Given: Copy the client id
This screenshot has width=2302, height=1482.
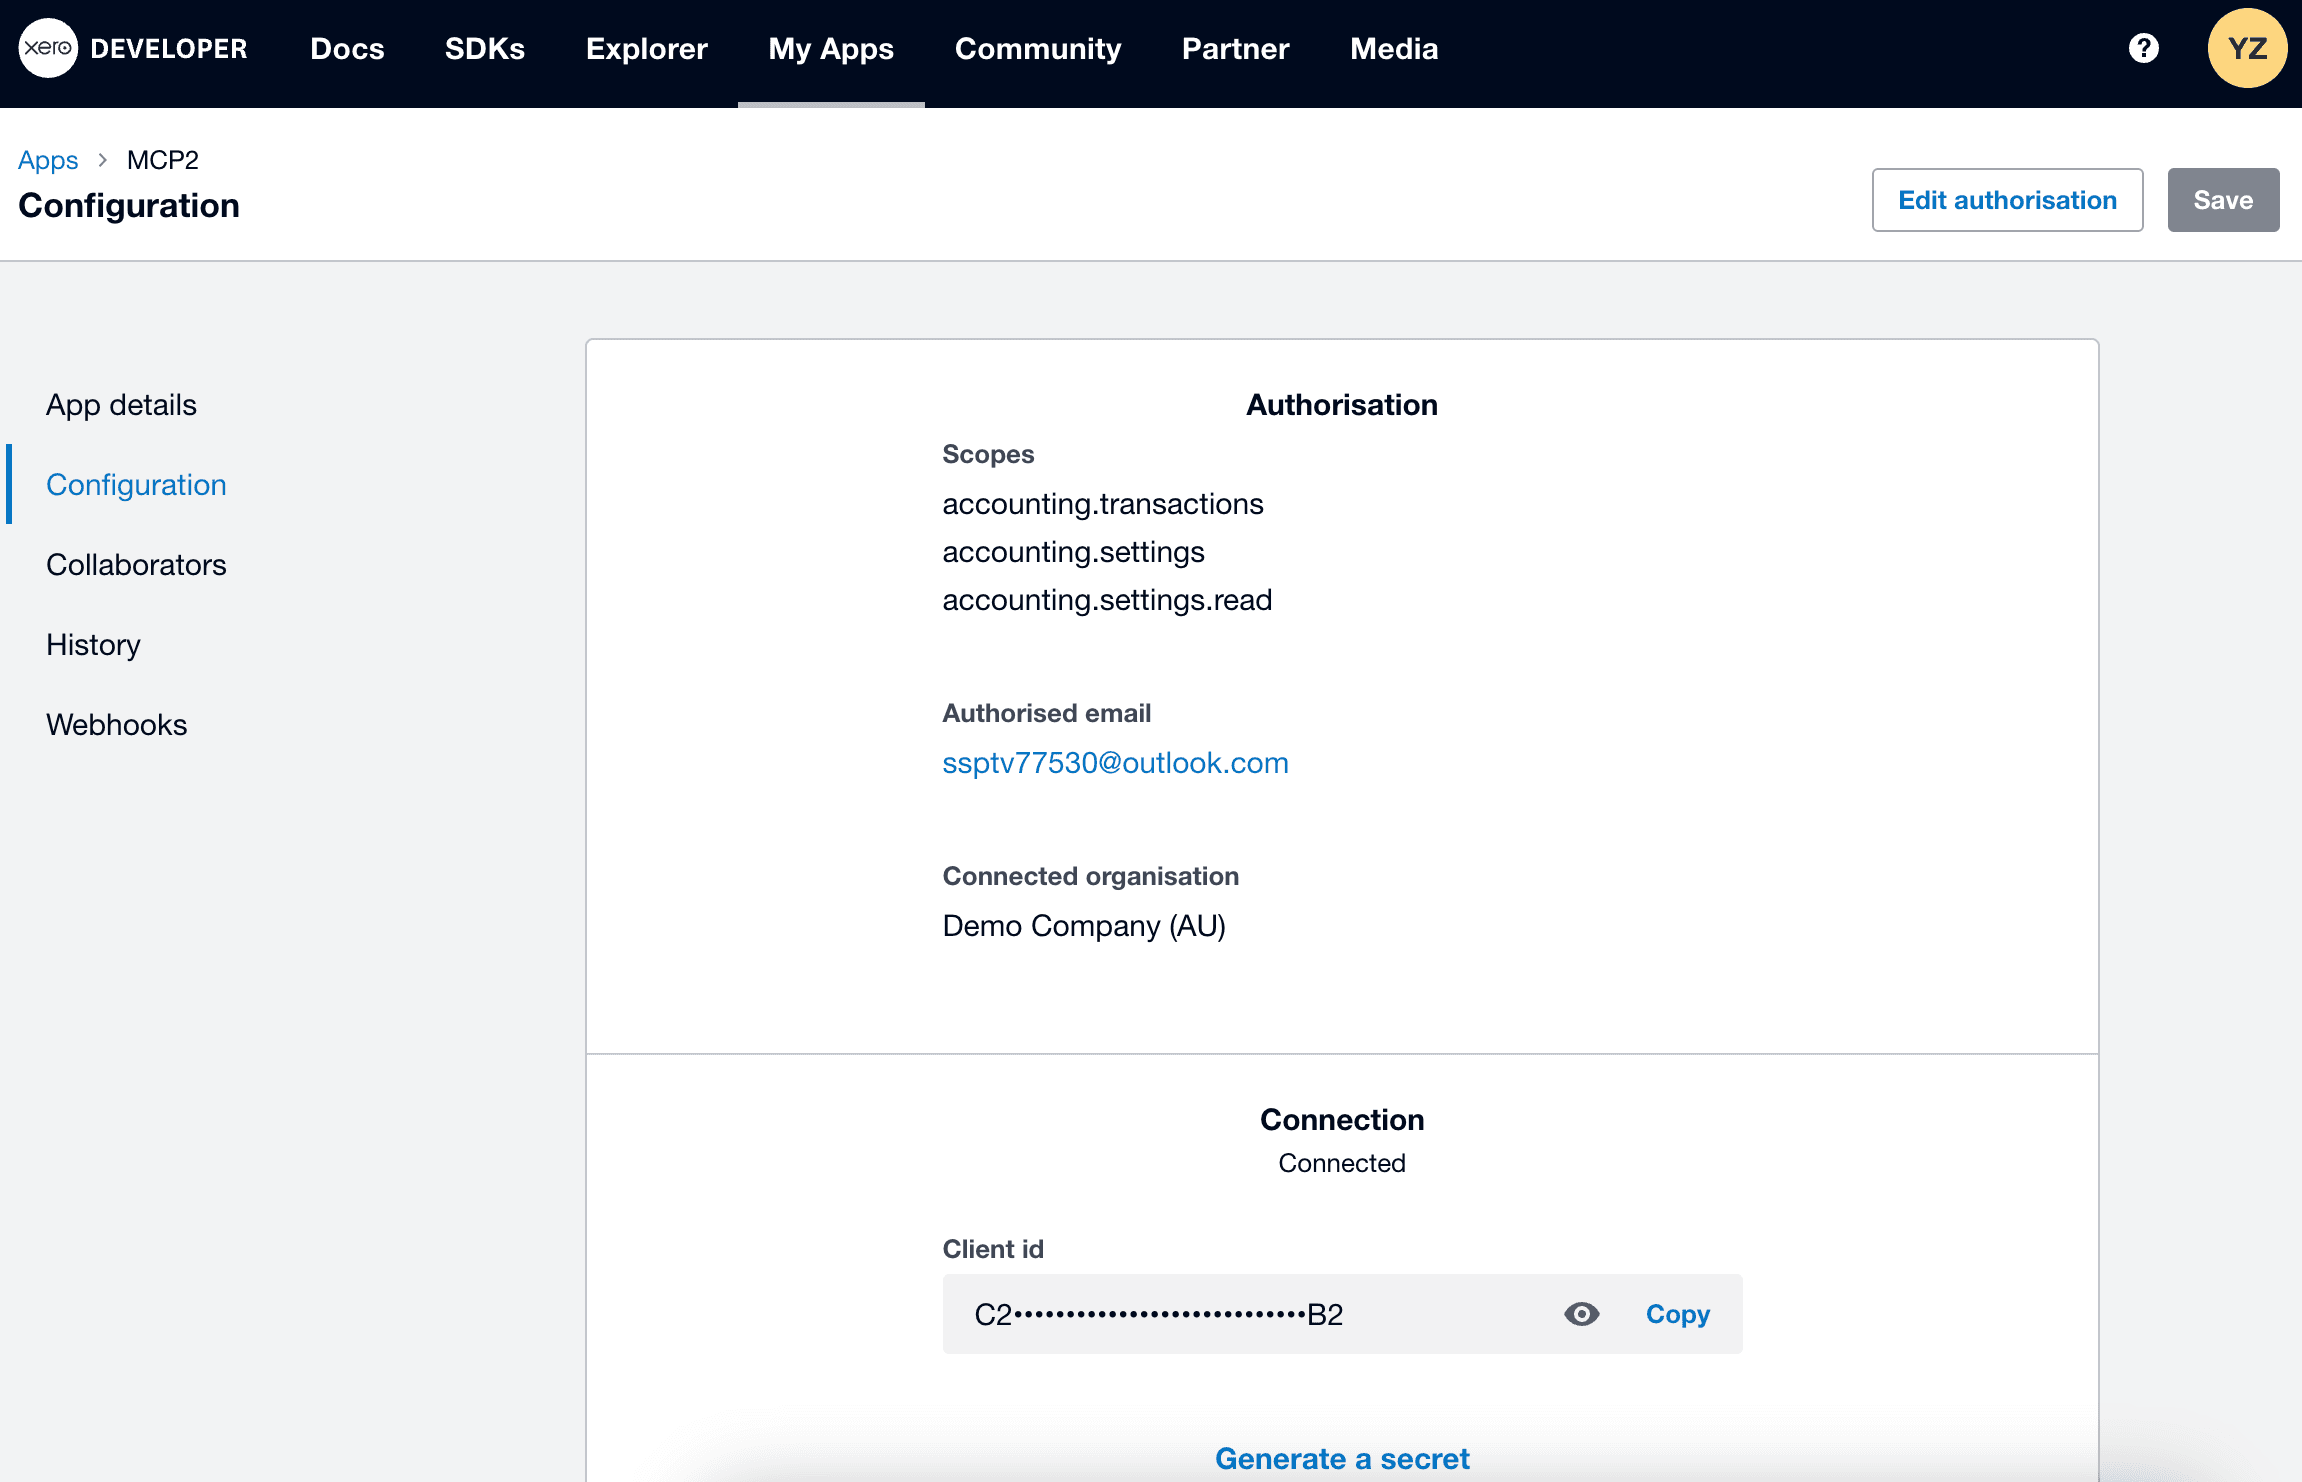Looking at the screenshot, I should (x=1677, y=1314).
